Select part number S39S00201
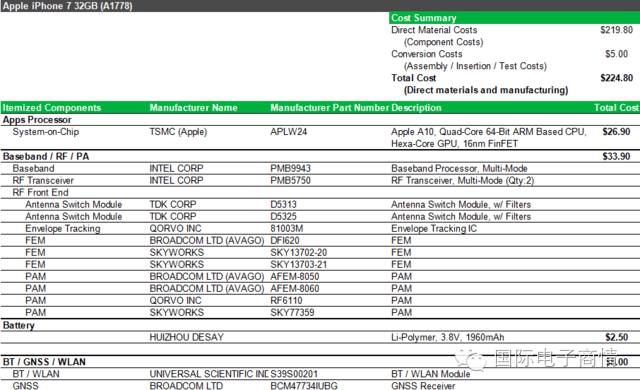The image size is (640, 390). [x=294, y=374]
